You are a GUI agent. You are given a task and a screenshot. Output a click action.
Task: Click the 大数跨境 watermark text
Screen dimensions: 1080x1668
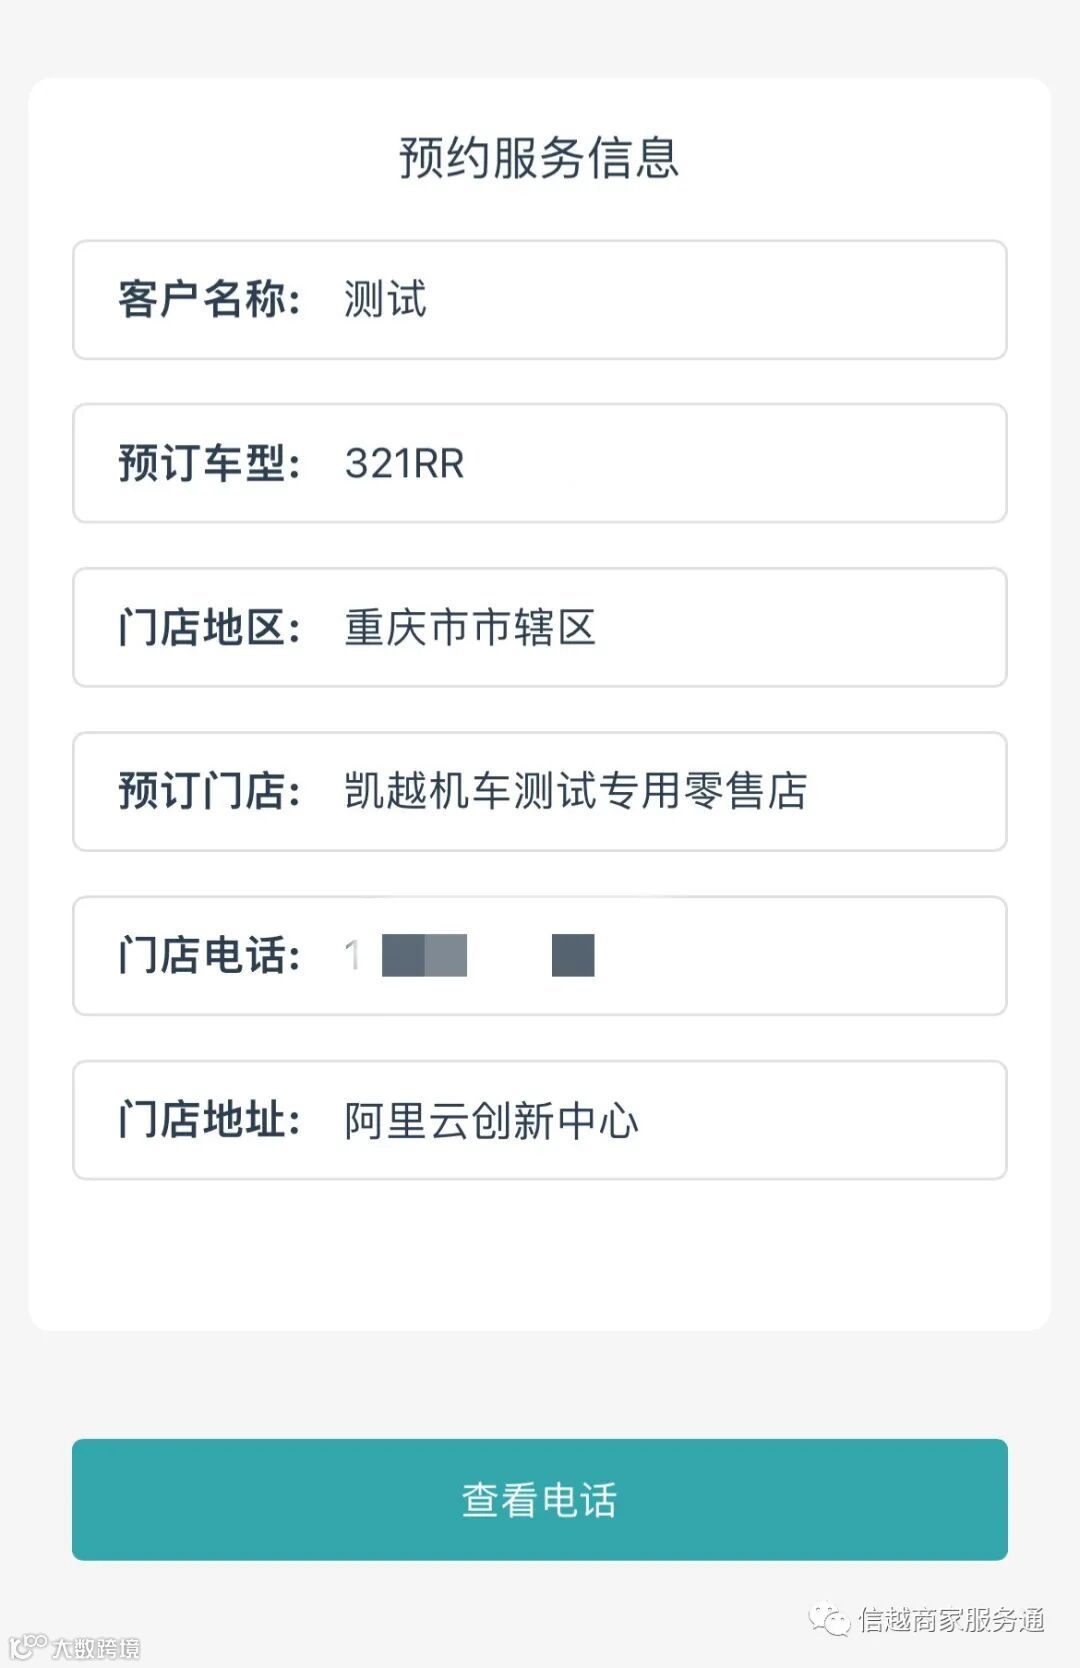(96, 1647)
